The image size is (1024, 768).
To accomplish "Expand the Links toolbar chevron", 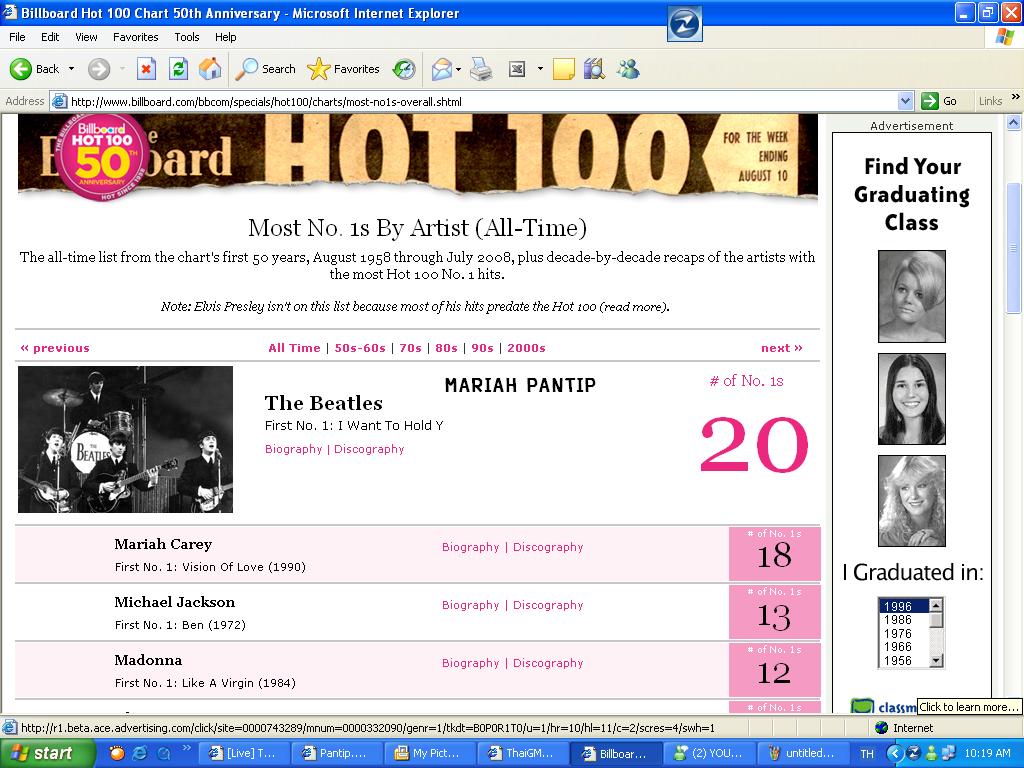I will click(1016, 97).
